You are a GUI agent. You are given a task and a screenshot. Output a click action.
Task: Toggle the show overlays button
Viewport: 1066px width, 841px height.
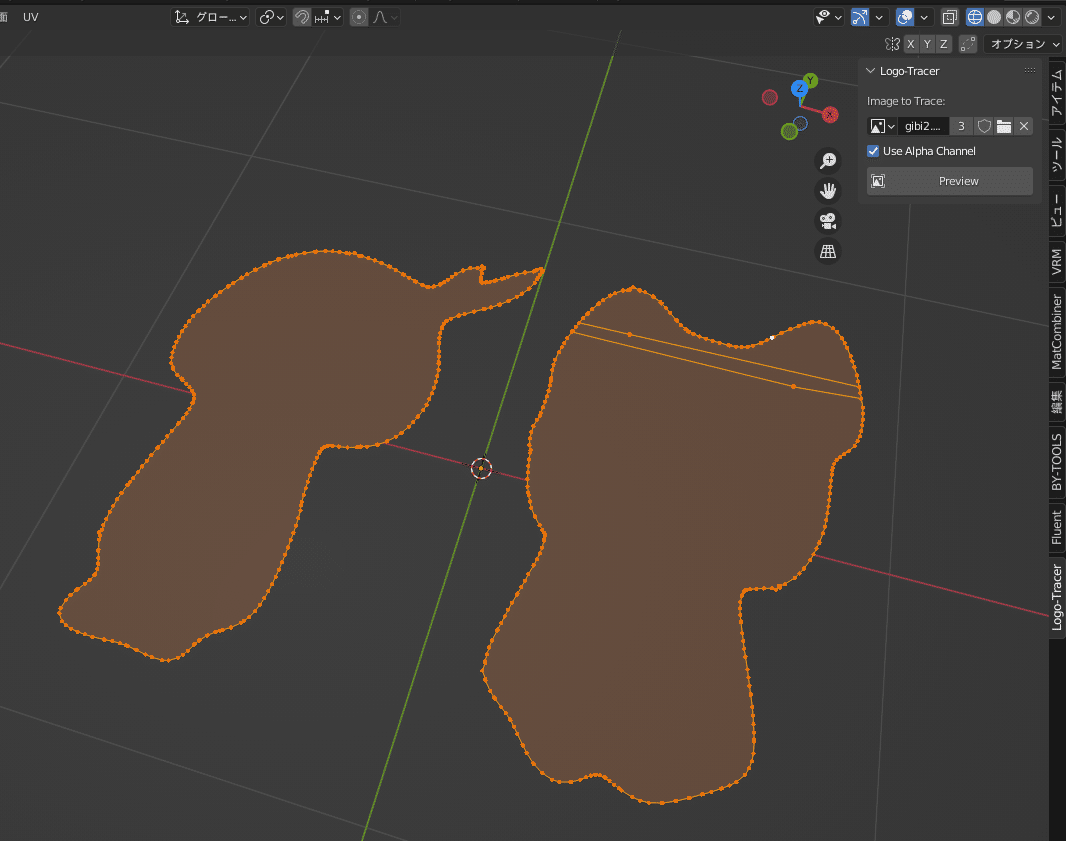[x=905, y=17]
